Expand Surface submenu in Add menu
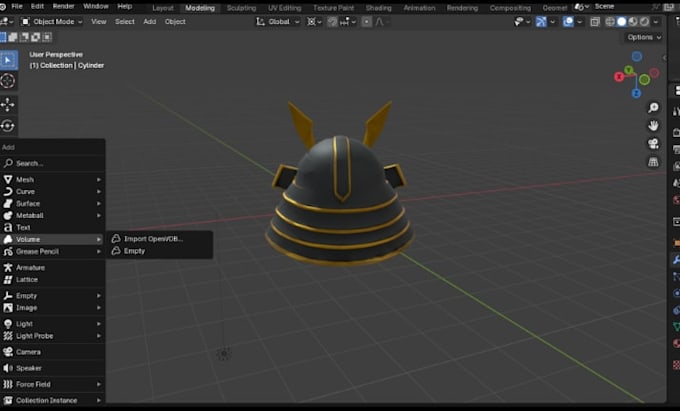680x411 pixels. [52, 203]
